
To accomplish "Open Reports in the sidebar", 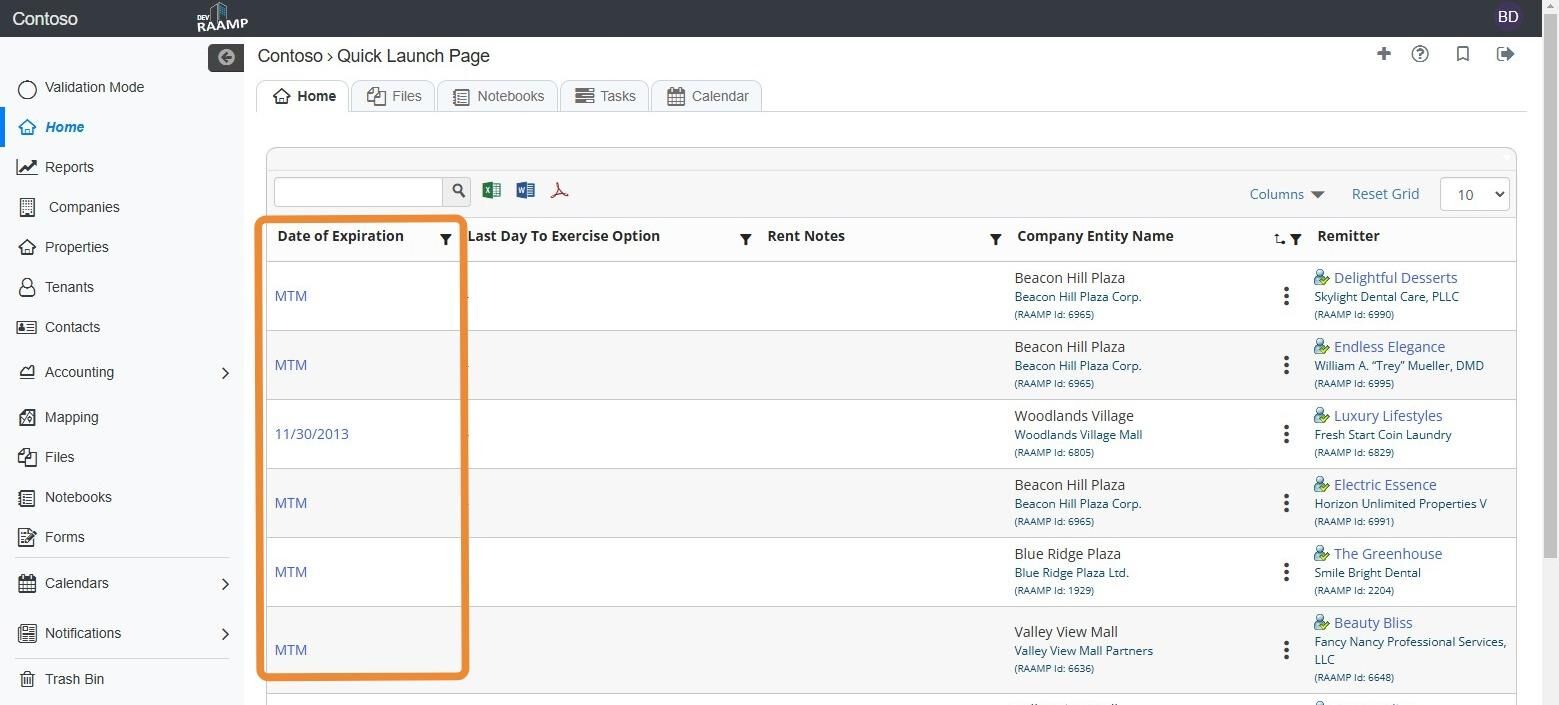I will (x=69, y=167).
